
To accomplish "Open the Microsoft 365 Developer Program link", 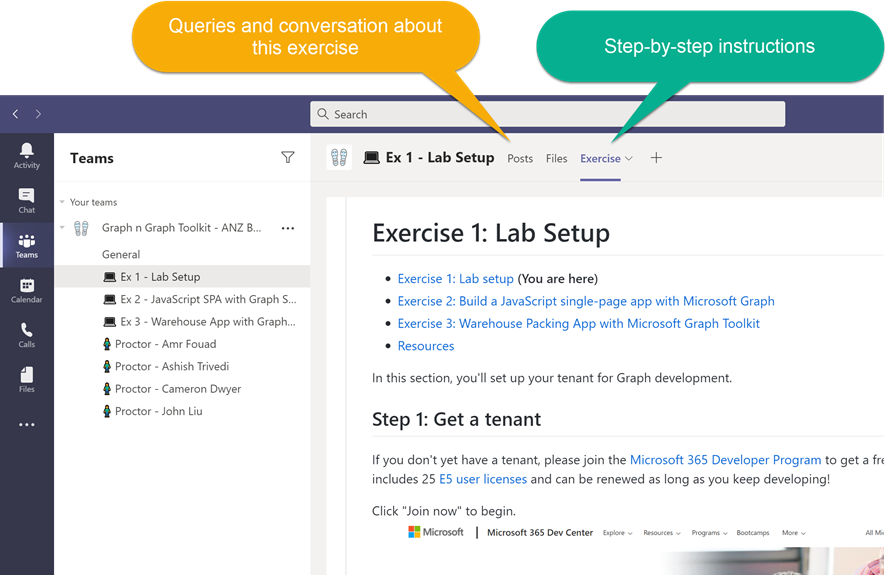I will click(x=725, y=460).
